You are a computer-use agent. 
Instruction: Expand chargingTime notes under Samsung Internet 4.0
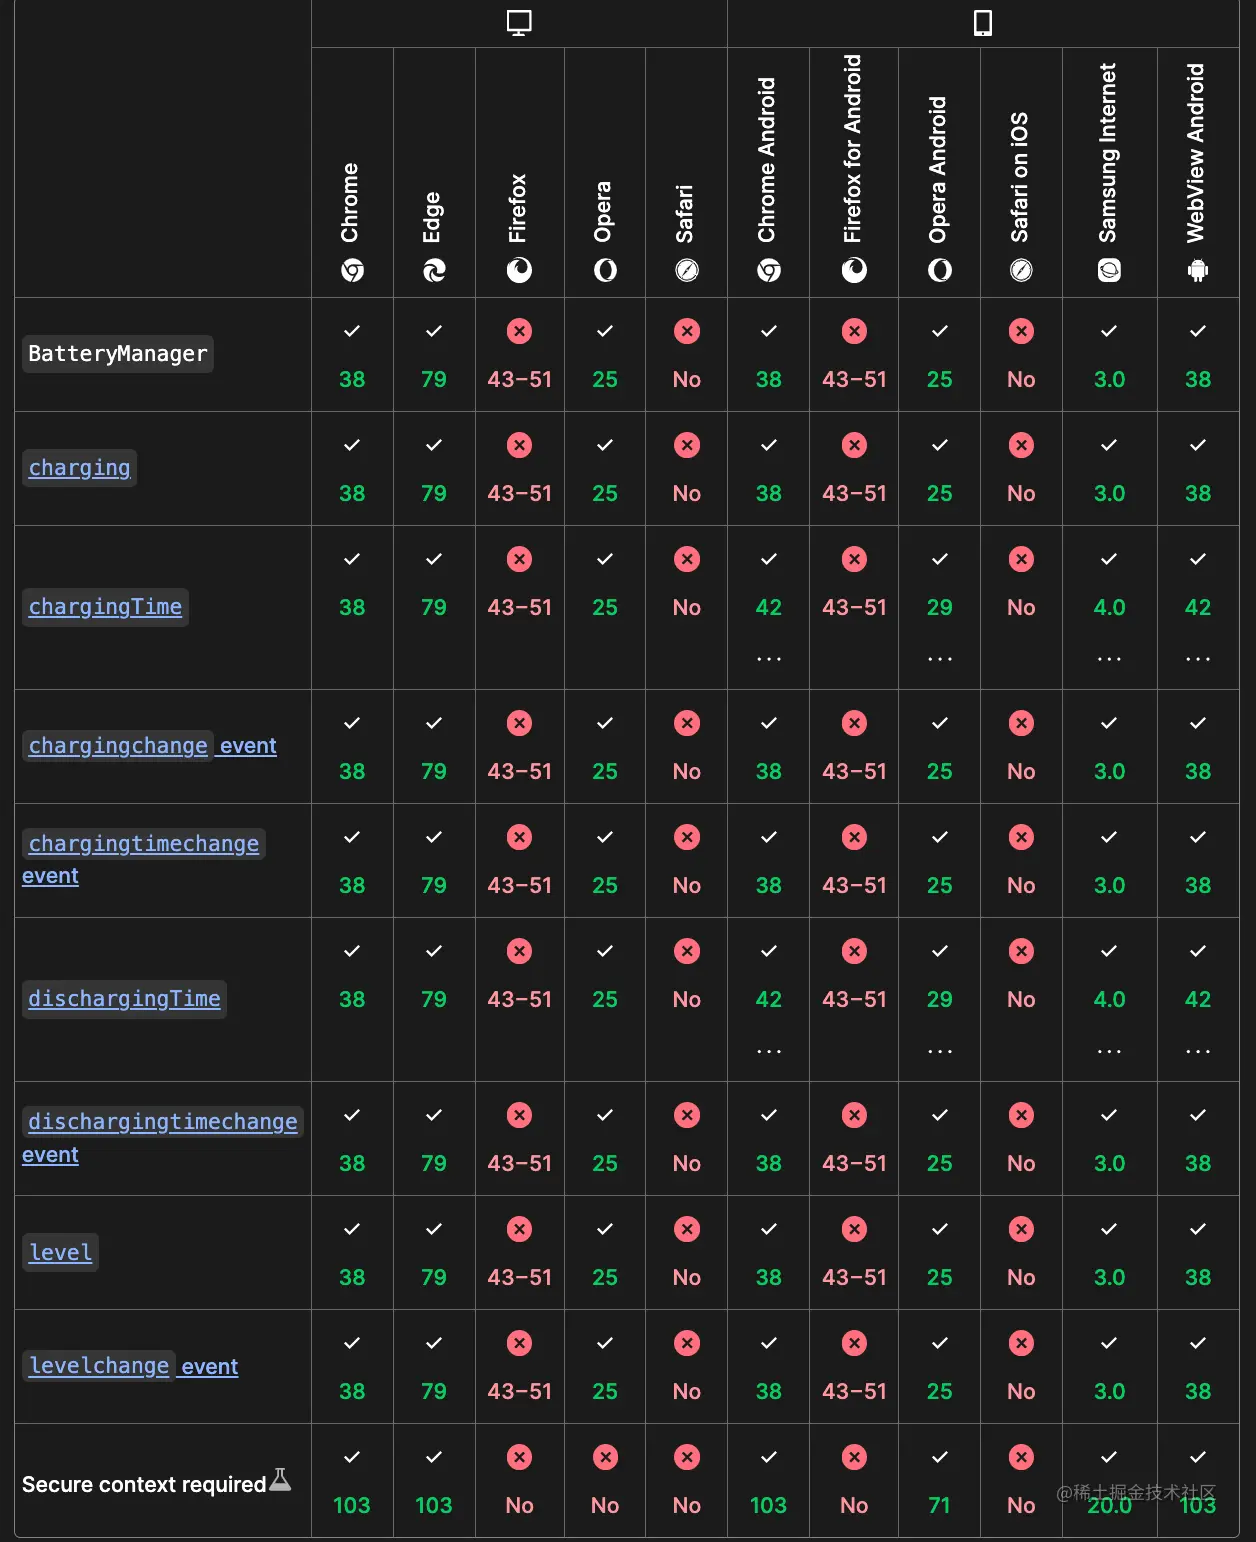tap(1109, 659)
